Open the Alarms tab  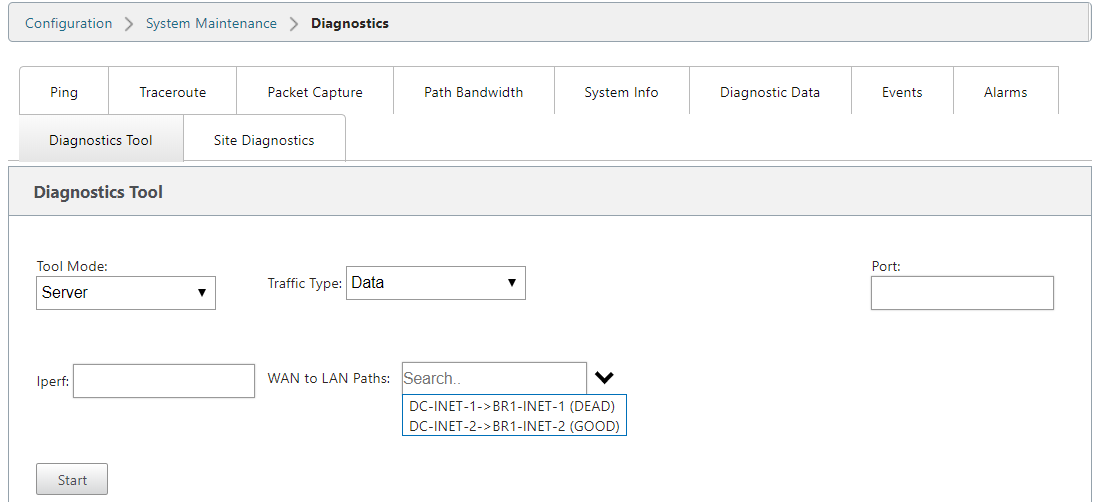pos(1005,92)
